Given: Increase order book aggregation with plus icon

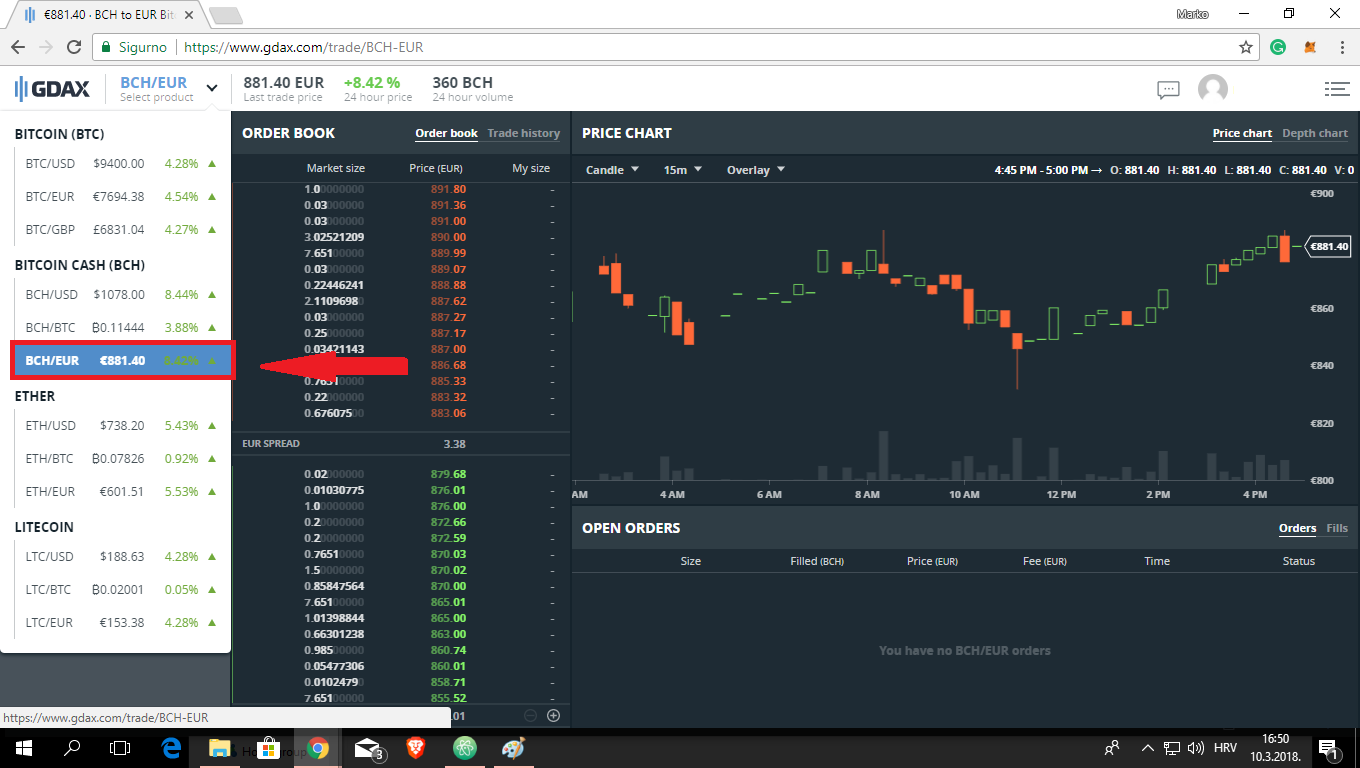Looking at the screenshot, I should [x=553, y=715].
